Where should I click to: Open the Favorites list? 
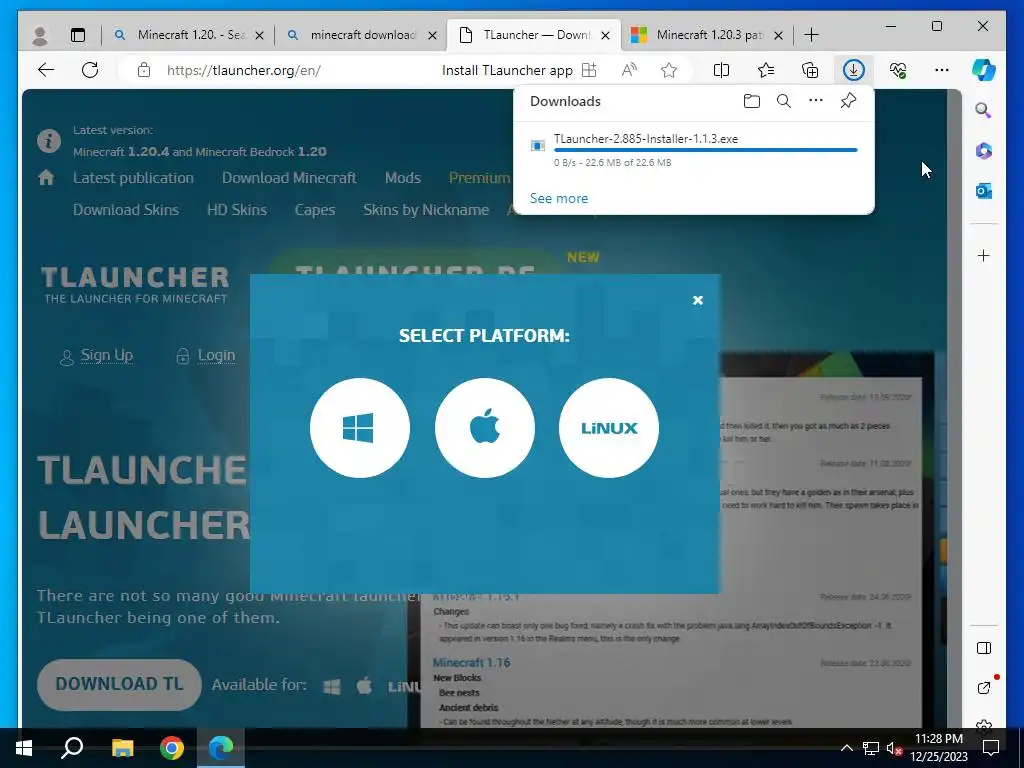click(766, 70)
